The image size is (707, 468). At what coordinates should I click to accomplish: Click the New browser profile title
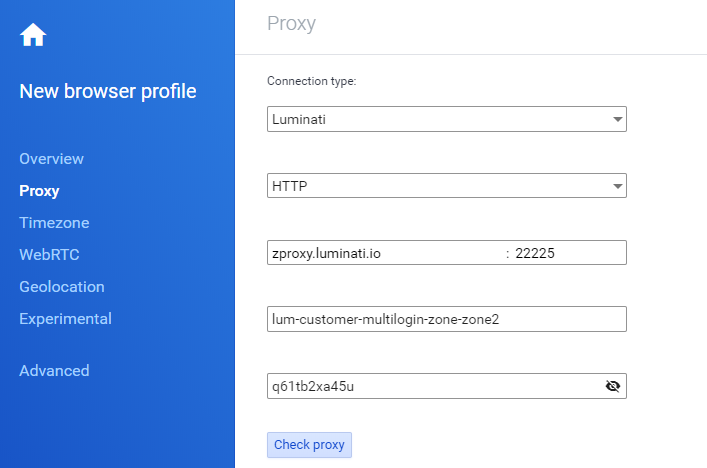click(x=108, y=92)
